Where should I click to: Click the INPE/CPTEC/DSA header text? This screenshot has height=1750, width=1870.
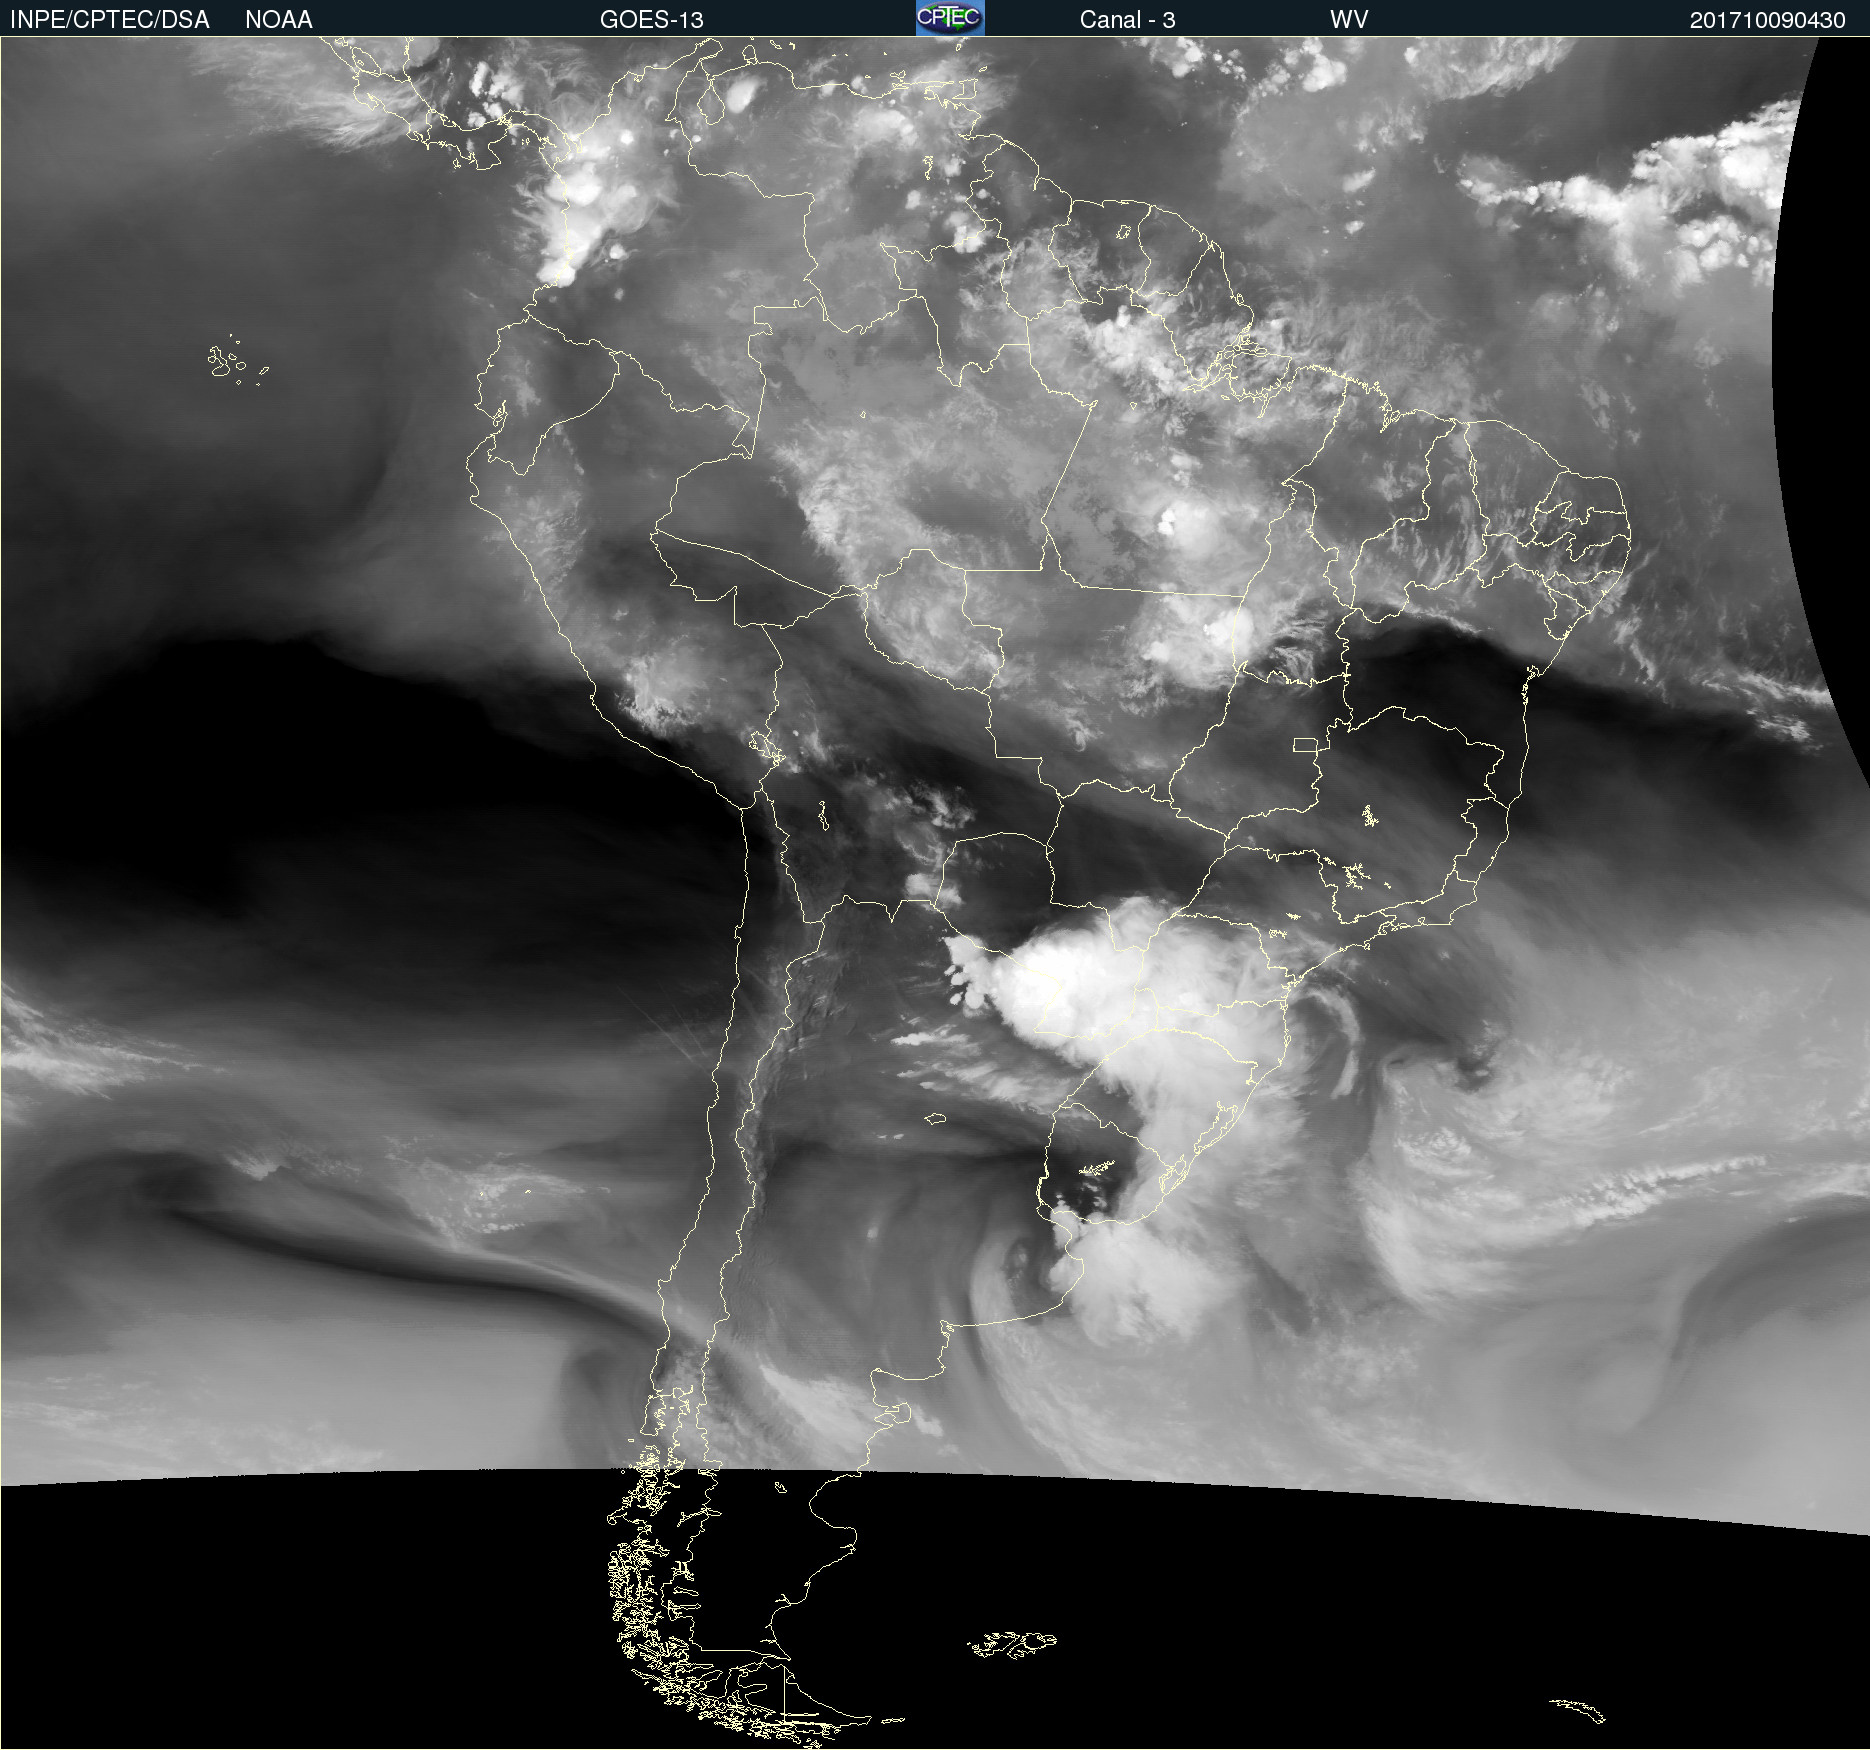[x=110, y=20]
